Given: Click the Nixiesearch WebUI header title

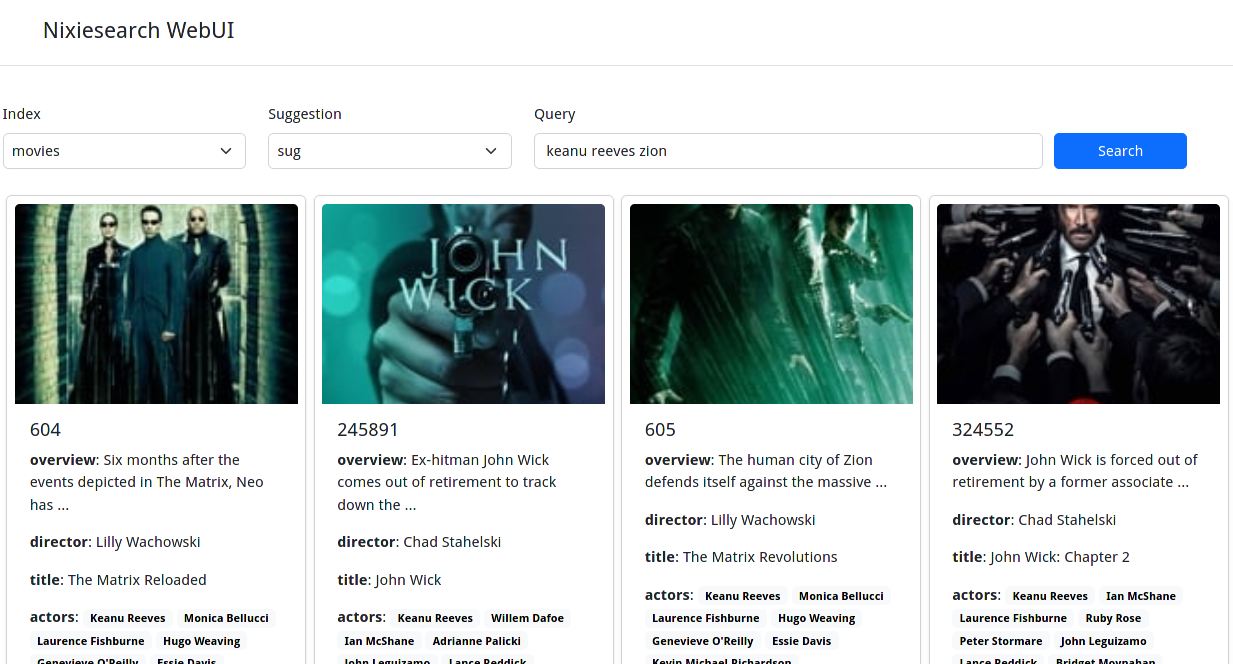Looking at the screenshot, I should 139,30.
